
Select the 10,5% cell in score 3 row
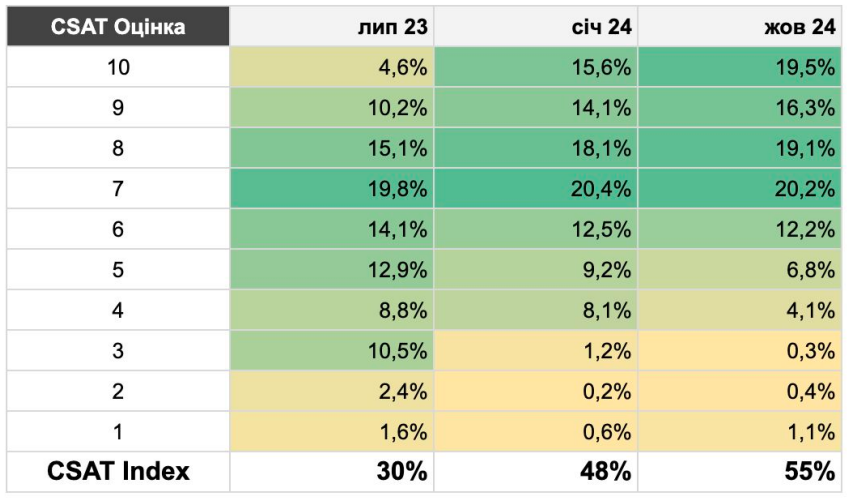point(331,351)
